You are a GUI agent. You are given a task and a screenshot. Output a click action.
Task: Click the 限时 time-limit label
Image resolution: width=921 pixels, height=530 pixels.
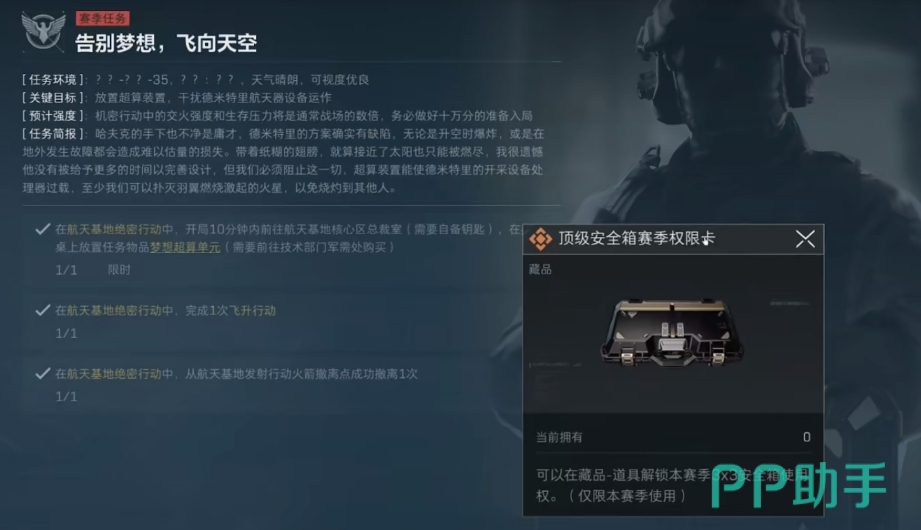(x=119, y=270)
